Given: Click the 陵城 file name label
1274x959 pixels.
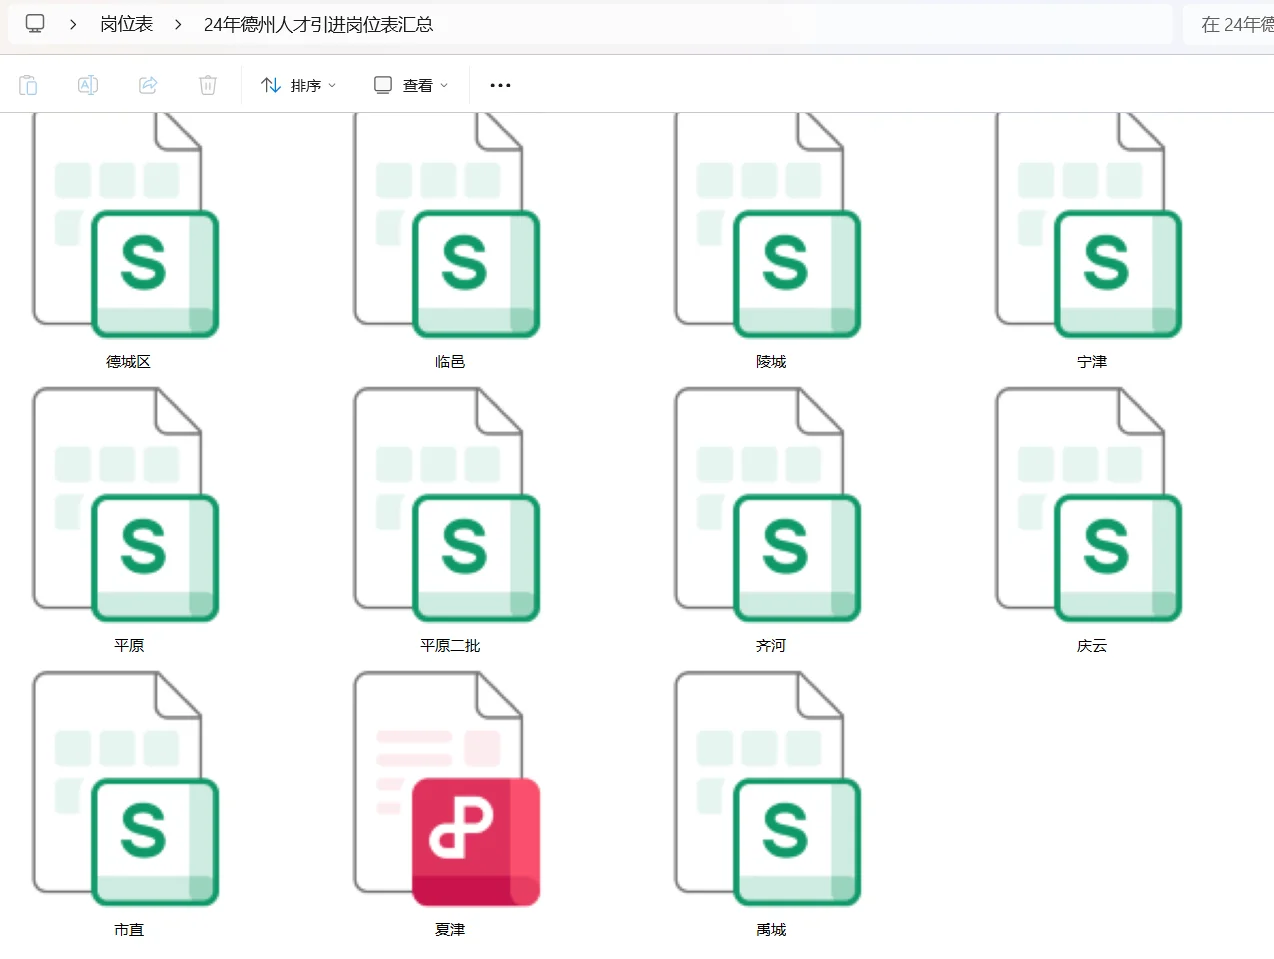Looking at the screenshot, I should pyautogui.click(x=771, y=361).
